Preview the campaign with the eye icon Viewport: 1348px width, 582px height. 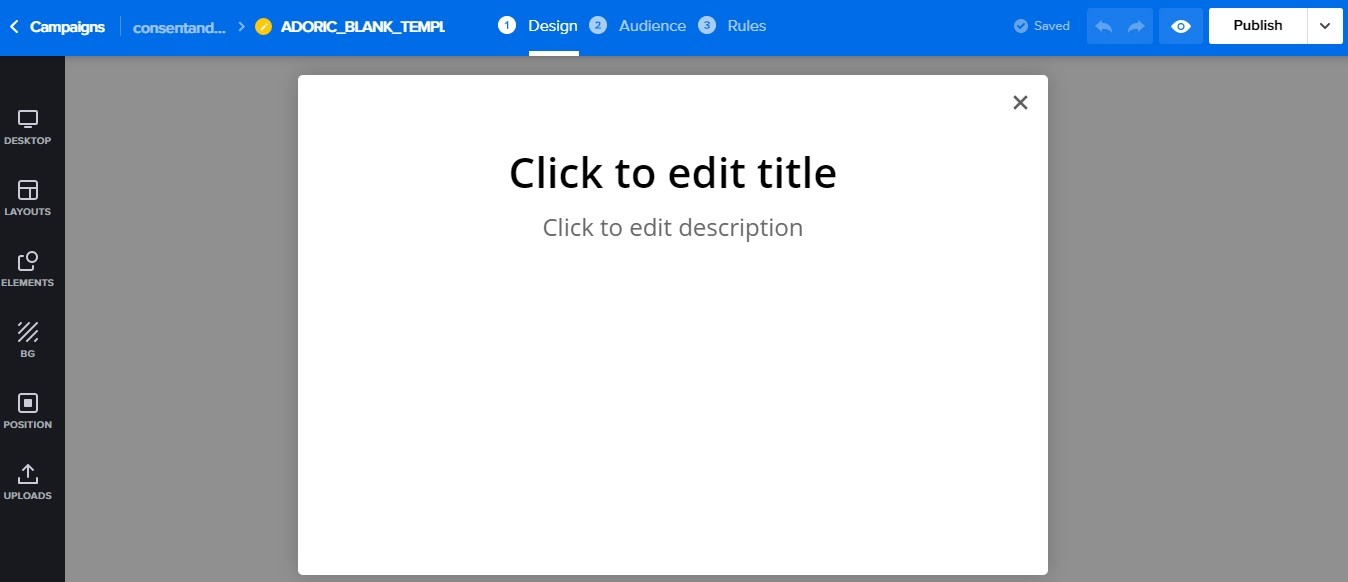tap(1181, 25)
